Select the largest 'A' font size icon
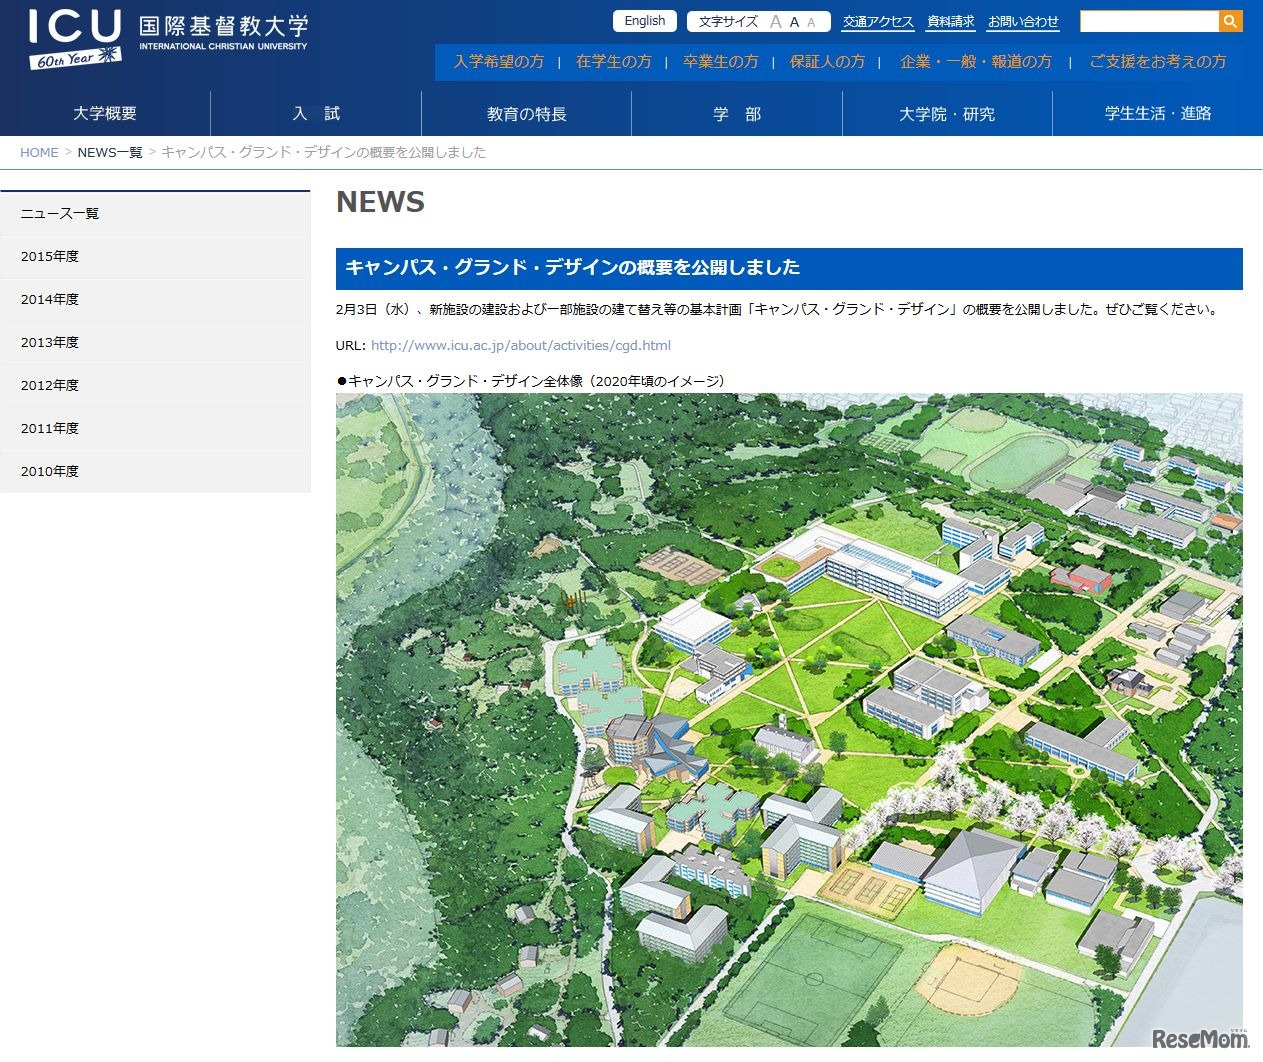The height and width of the screenshot is (1062, 1263). (x=776, y=20)
